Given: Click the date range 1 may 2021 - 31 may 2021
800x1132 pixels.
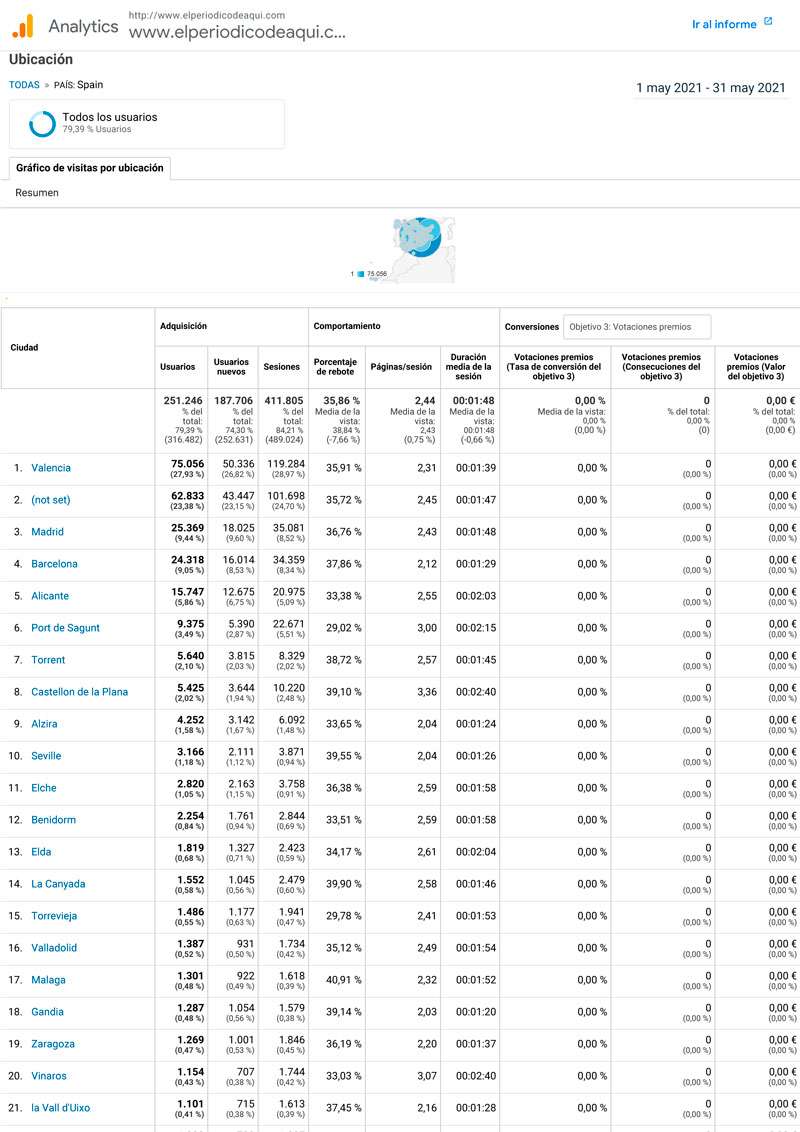Looking at the screenshot, I should click(710, 87).
